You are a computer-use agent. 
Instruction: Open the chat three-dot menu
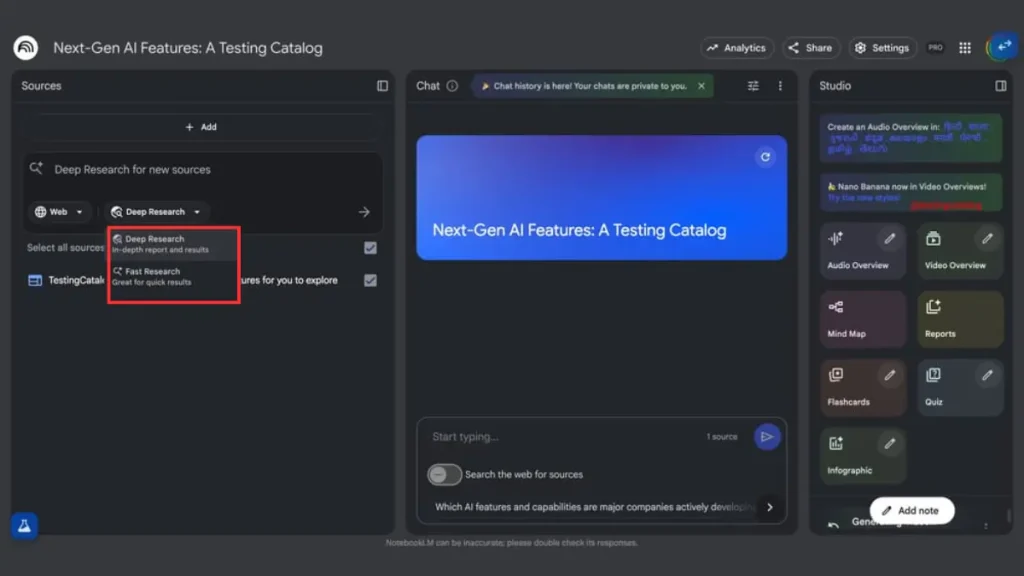tap(780, 86)
